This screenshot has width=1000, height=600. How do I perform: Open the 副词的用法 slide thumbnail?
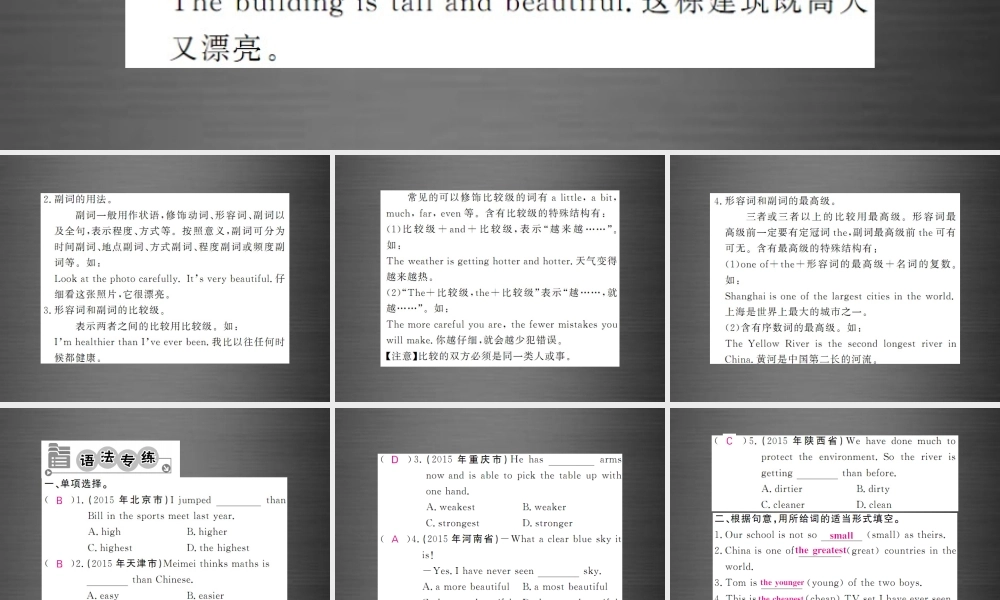coord(164,278)
